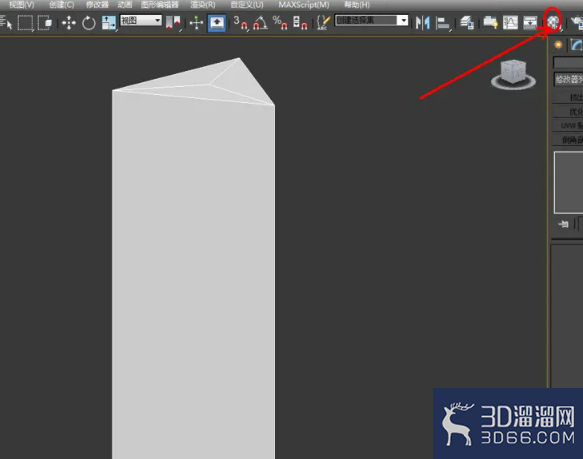Screen dimensions: 583x459
Task: Click the object name input field
Action: pyautogui.click(x=568, y=62)
